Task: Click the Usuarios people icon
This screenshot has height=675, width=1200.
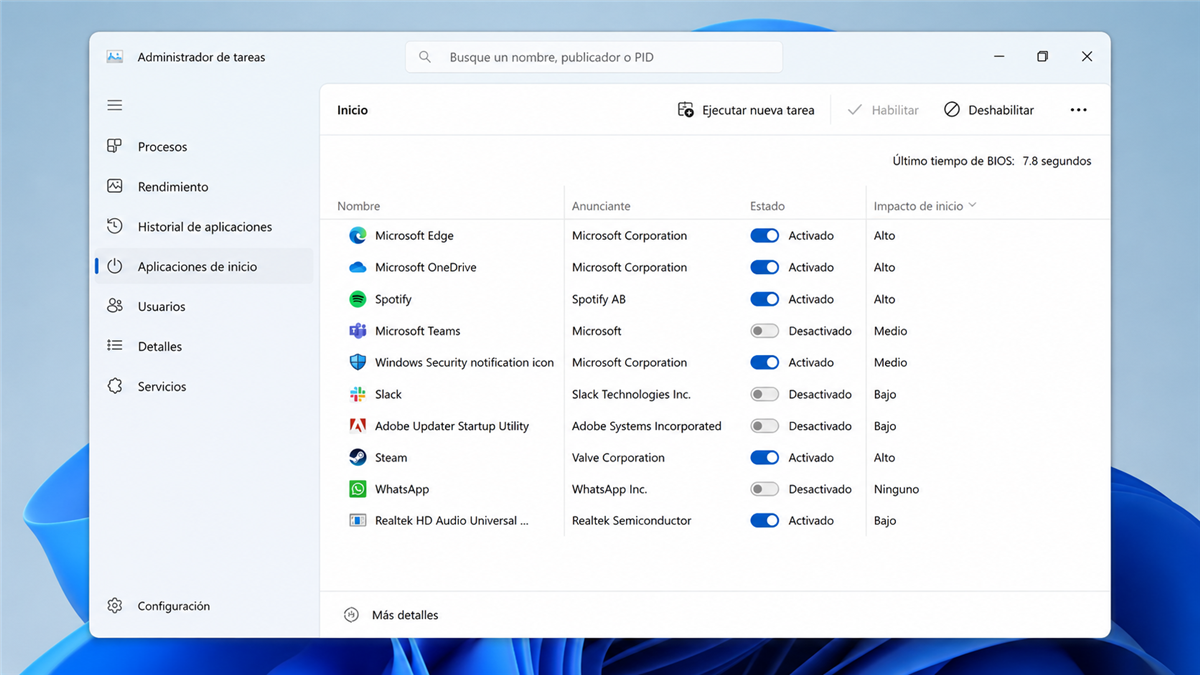Action: pos(115,306)
